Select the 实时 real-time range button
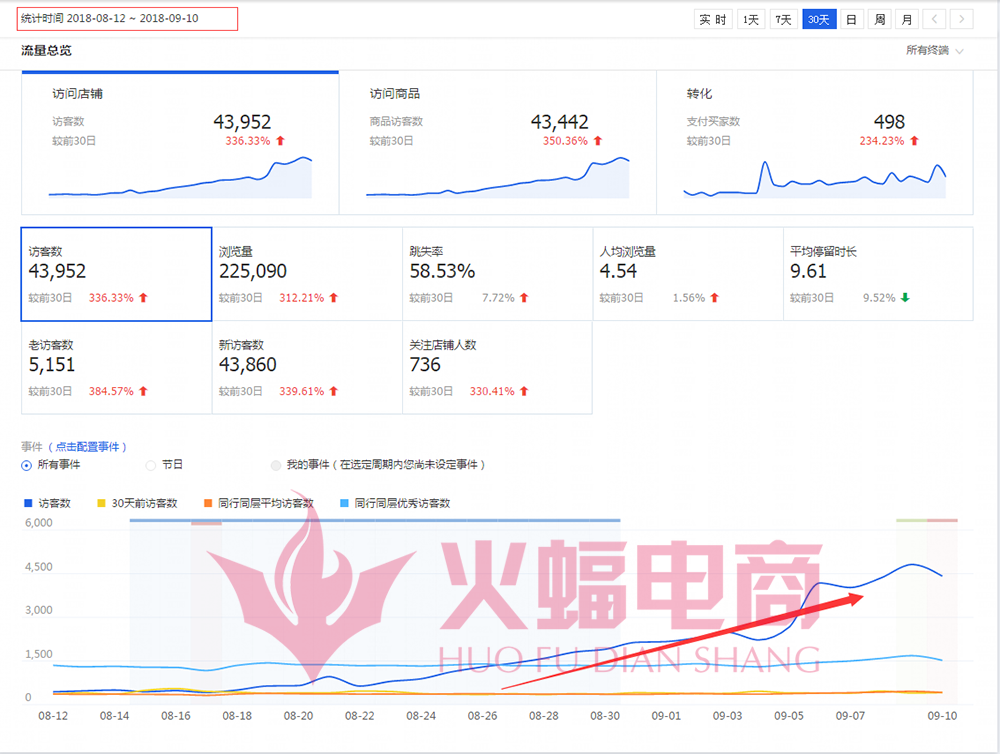 [x=713, y=20]
